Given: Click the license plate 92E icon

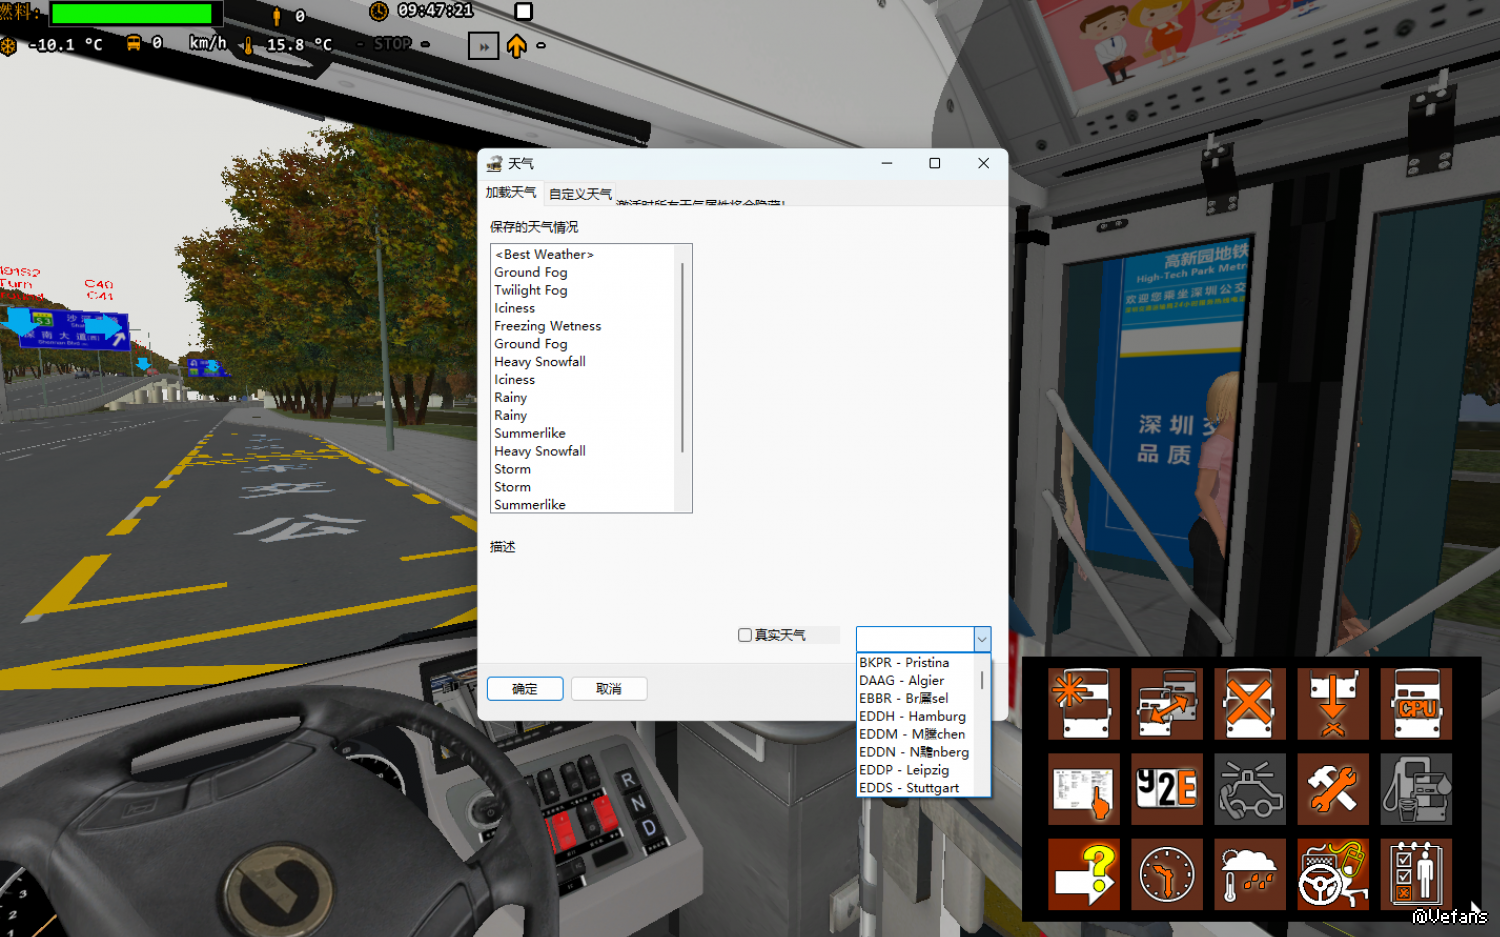Looking at the screenshot, I should (1166, 789).
